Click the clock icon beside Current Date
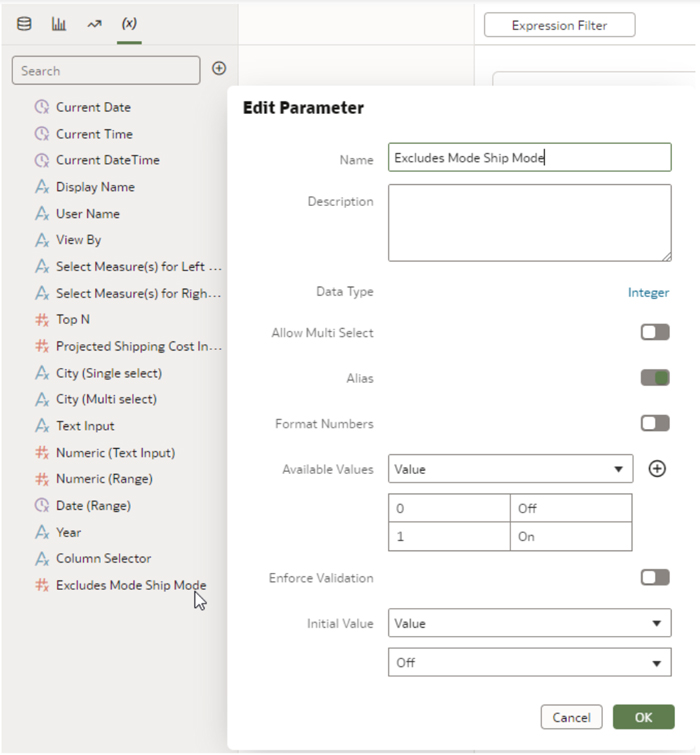Screen dimensions: 700x755 pos(42,107)
